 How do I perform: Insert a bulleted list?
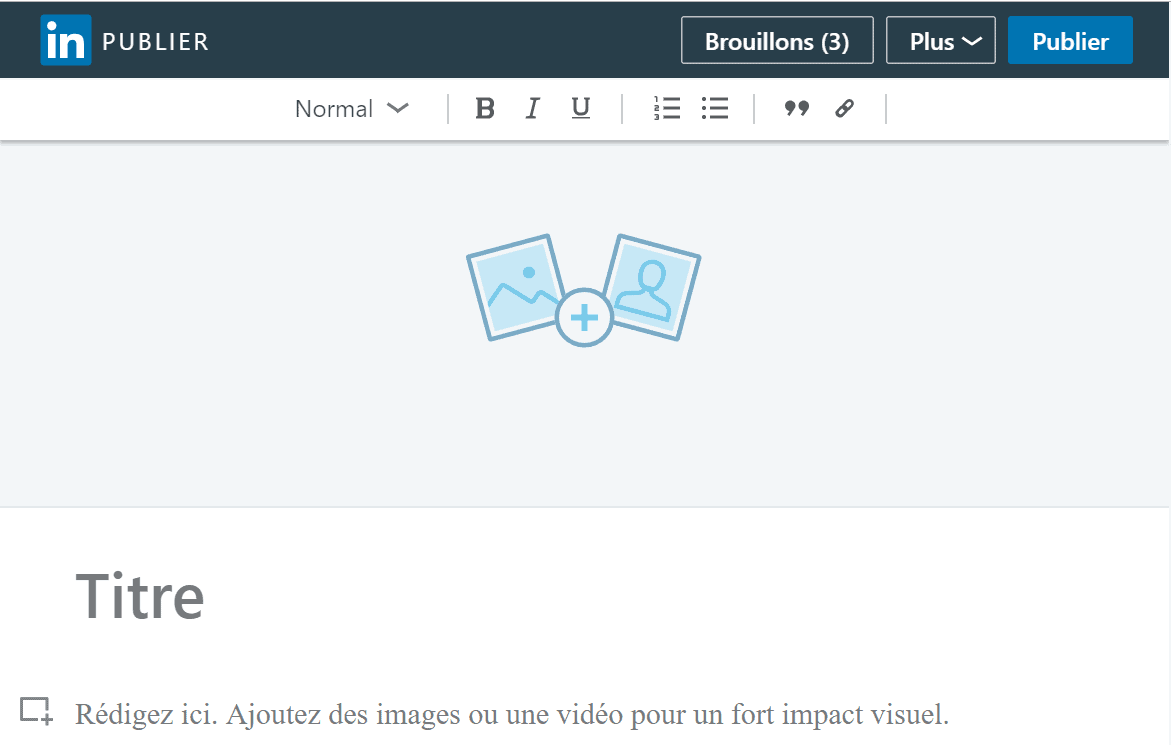715,109
